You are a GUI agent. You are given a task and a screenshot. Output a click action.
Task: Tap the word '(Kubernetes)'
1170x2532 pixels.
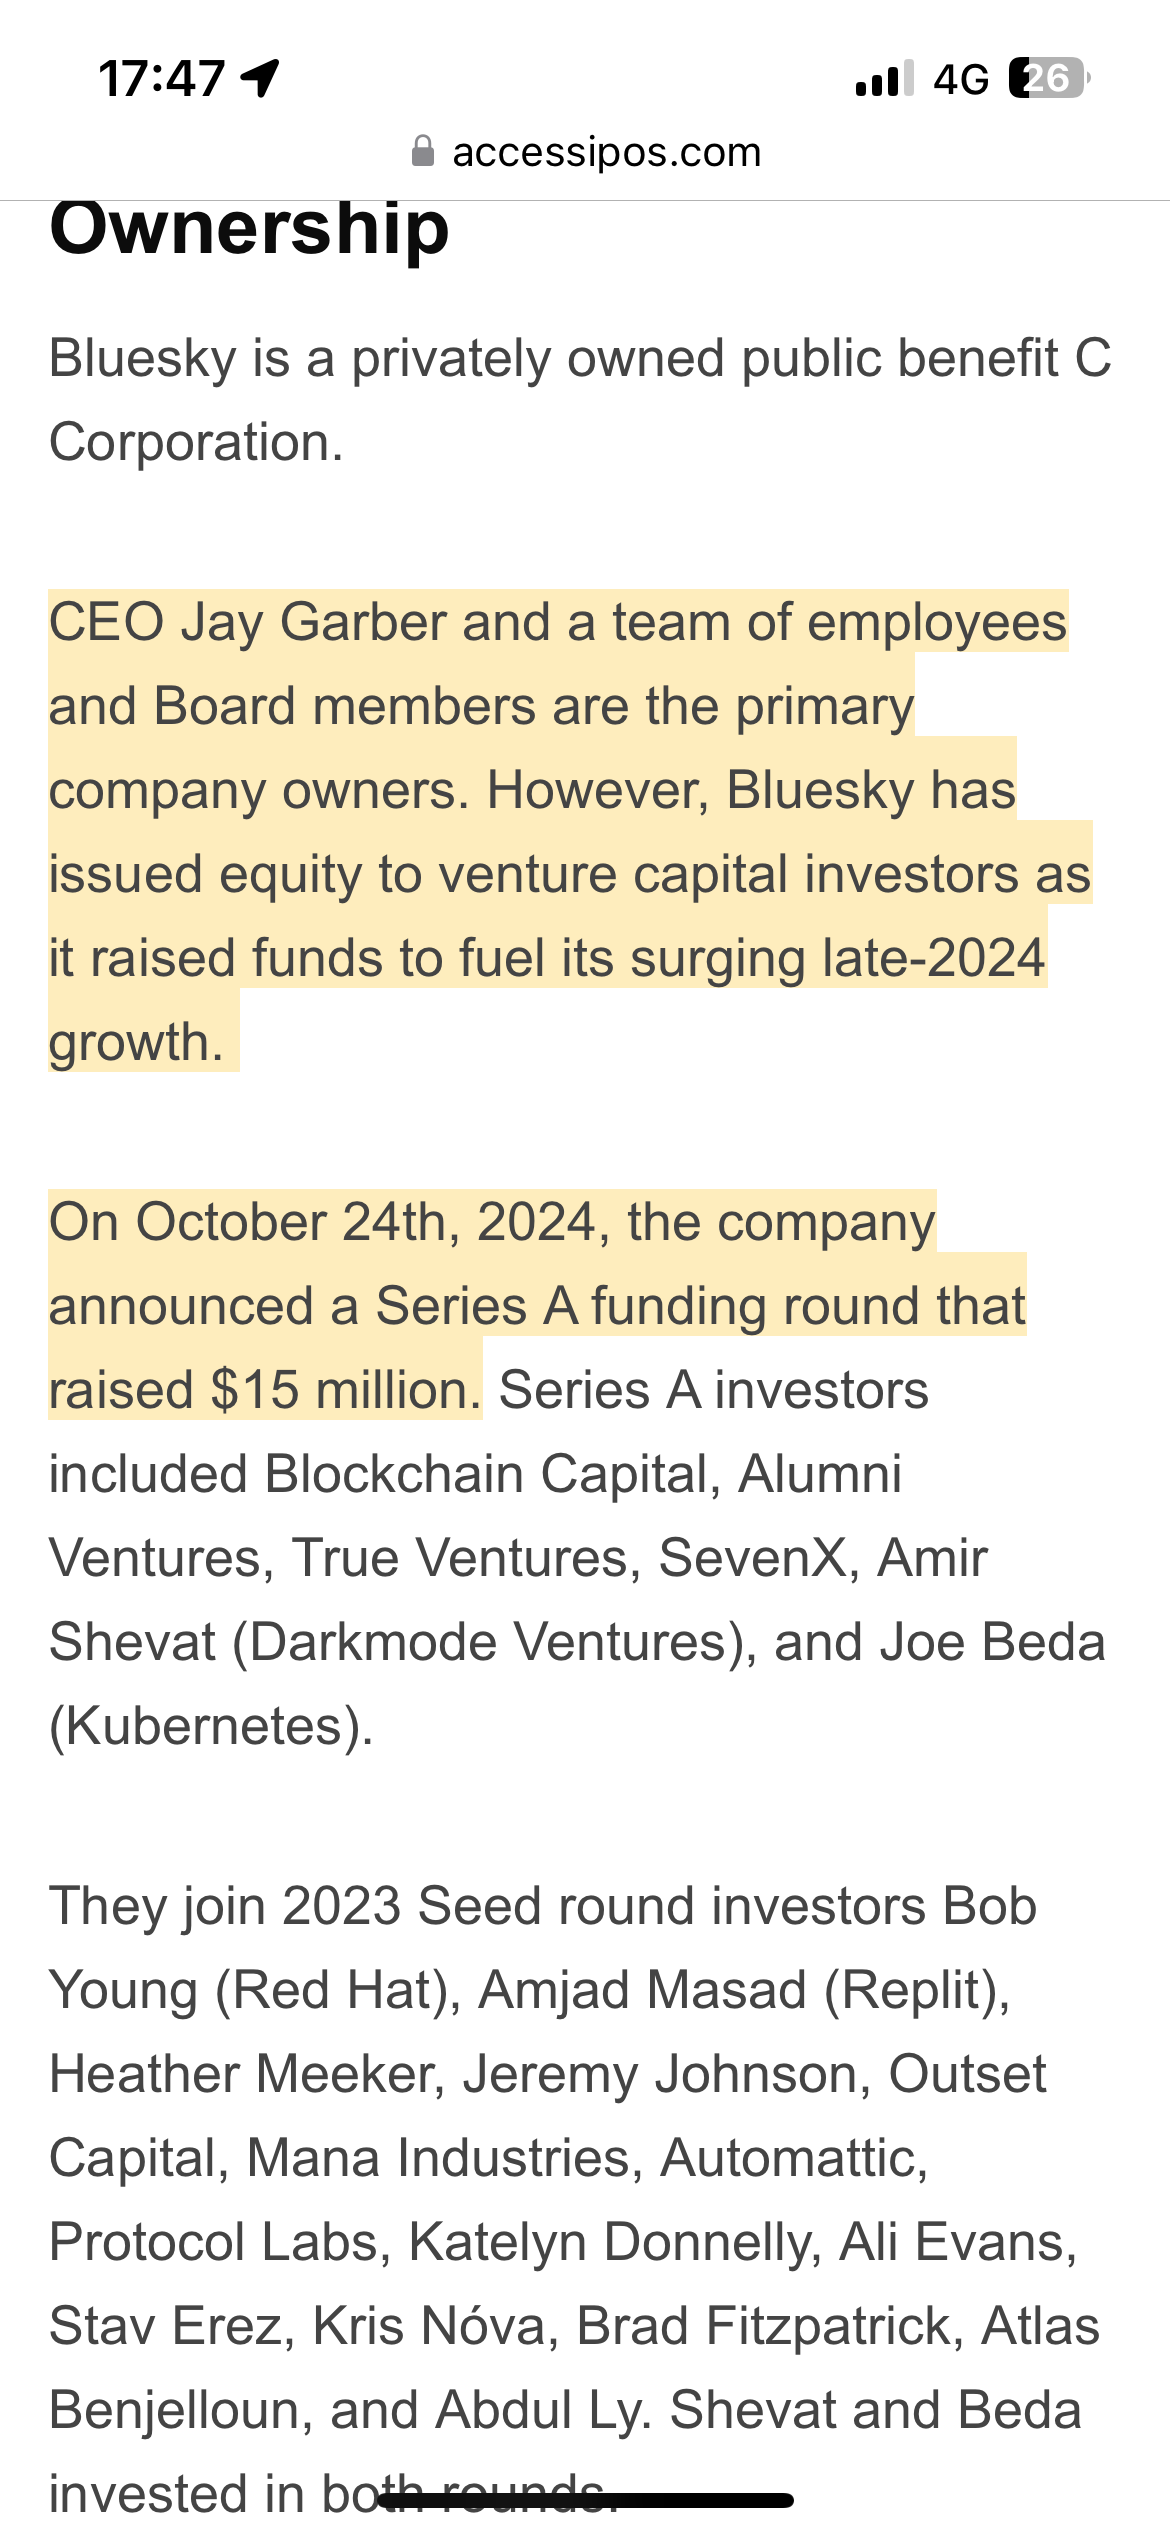[x=212, y=1726]
